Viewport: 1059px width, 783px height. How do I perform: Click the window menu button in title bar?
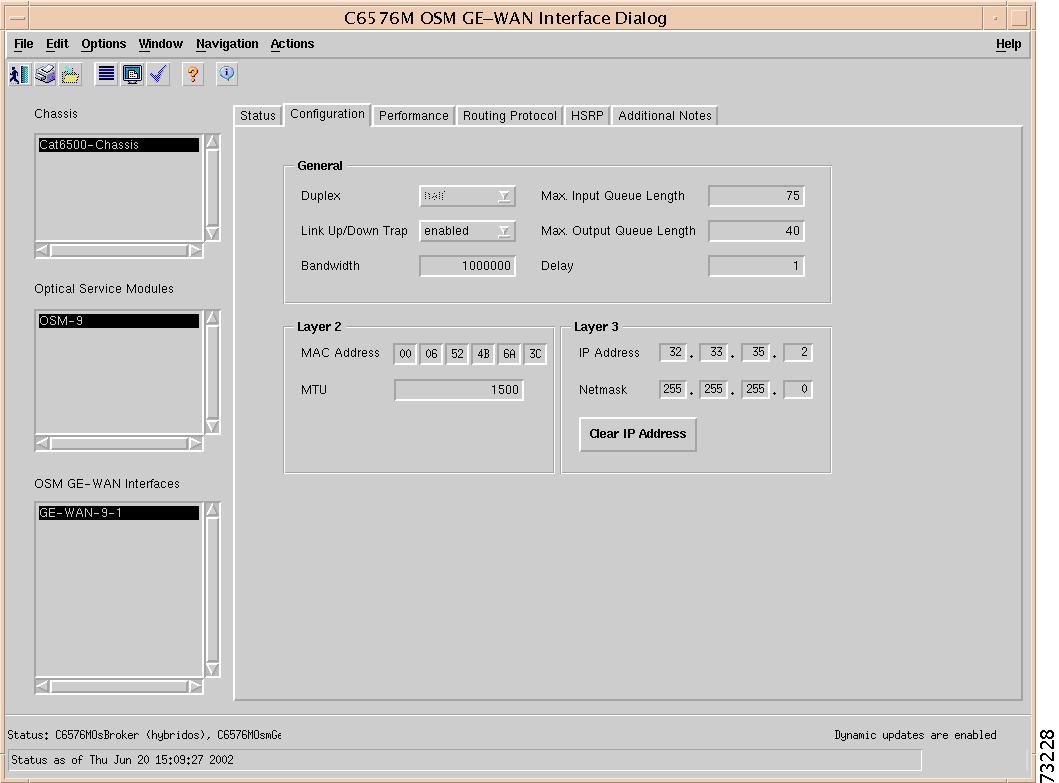[18, 18]
